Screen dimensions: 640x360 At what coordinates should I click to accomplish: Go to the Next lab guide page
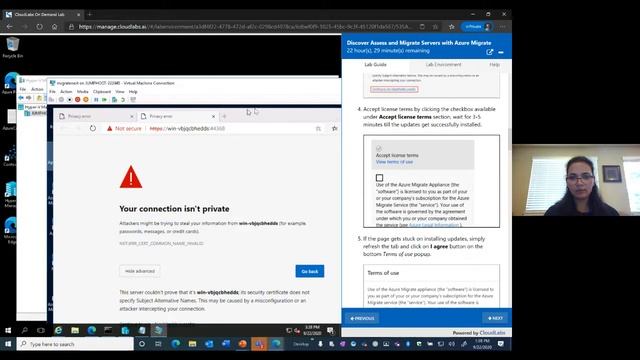click(x=495, y=318)
